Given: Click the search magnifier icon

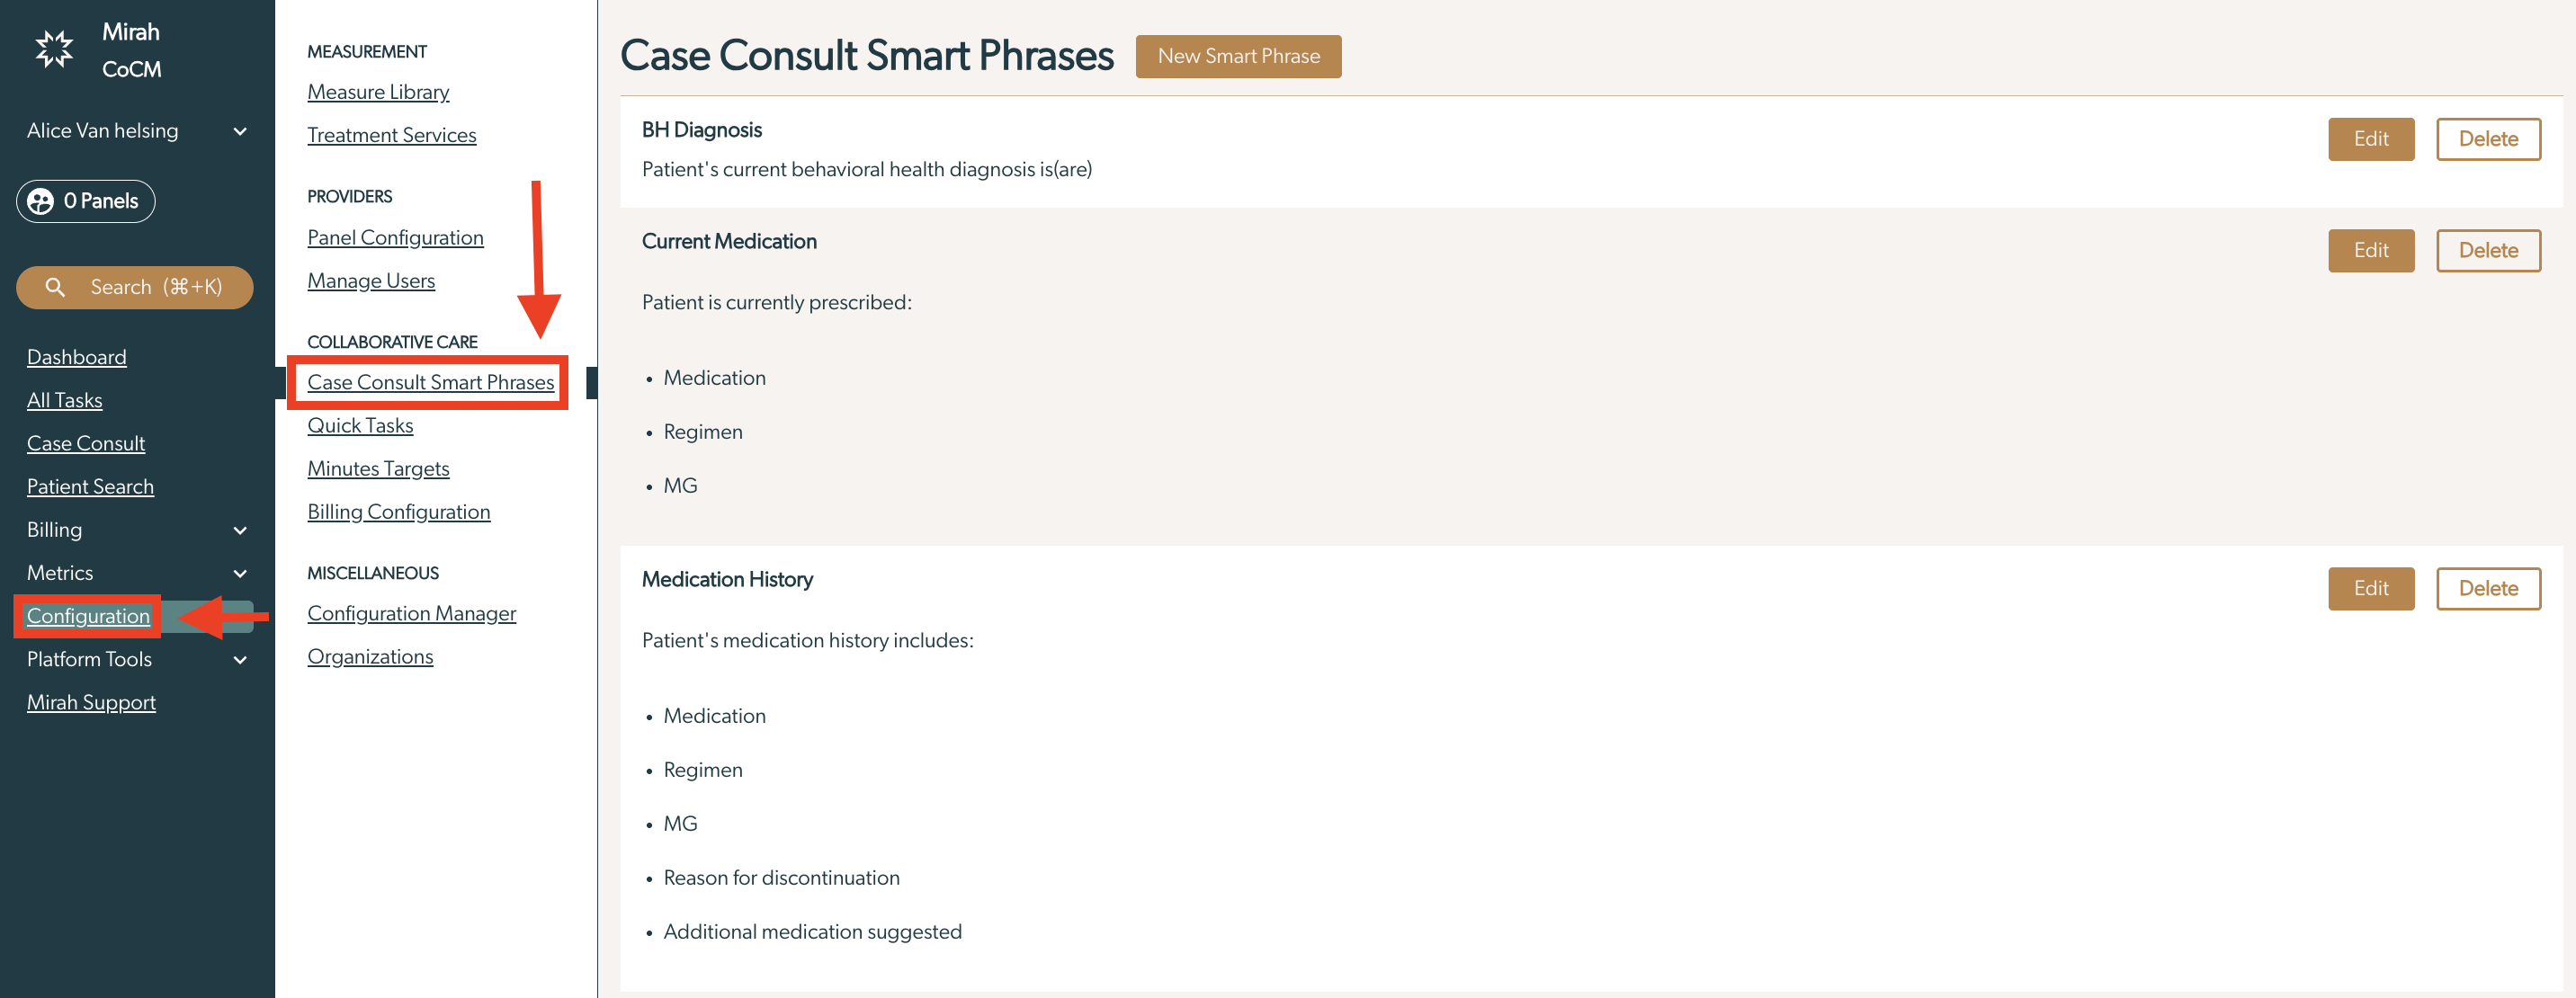Looking at the screenshot, I should (55, 287).
